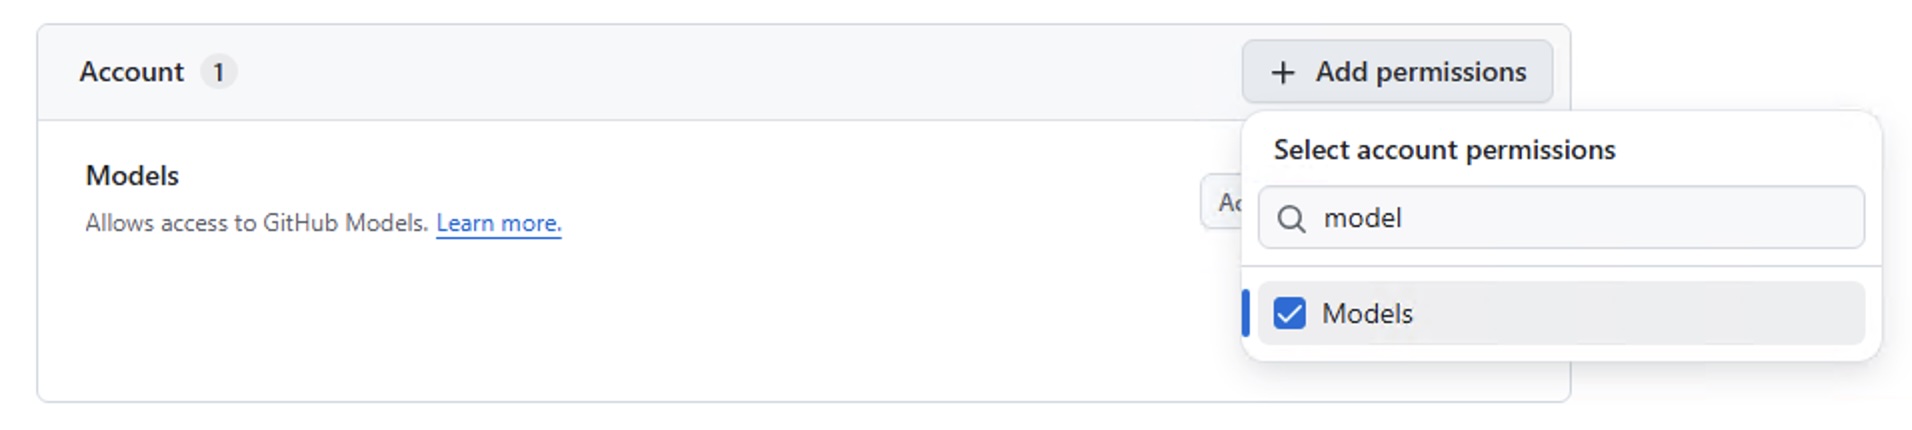Click the "Add permissions" text label
The height and width of the screenshot is (430, 1912).
pos(1420,72)
